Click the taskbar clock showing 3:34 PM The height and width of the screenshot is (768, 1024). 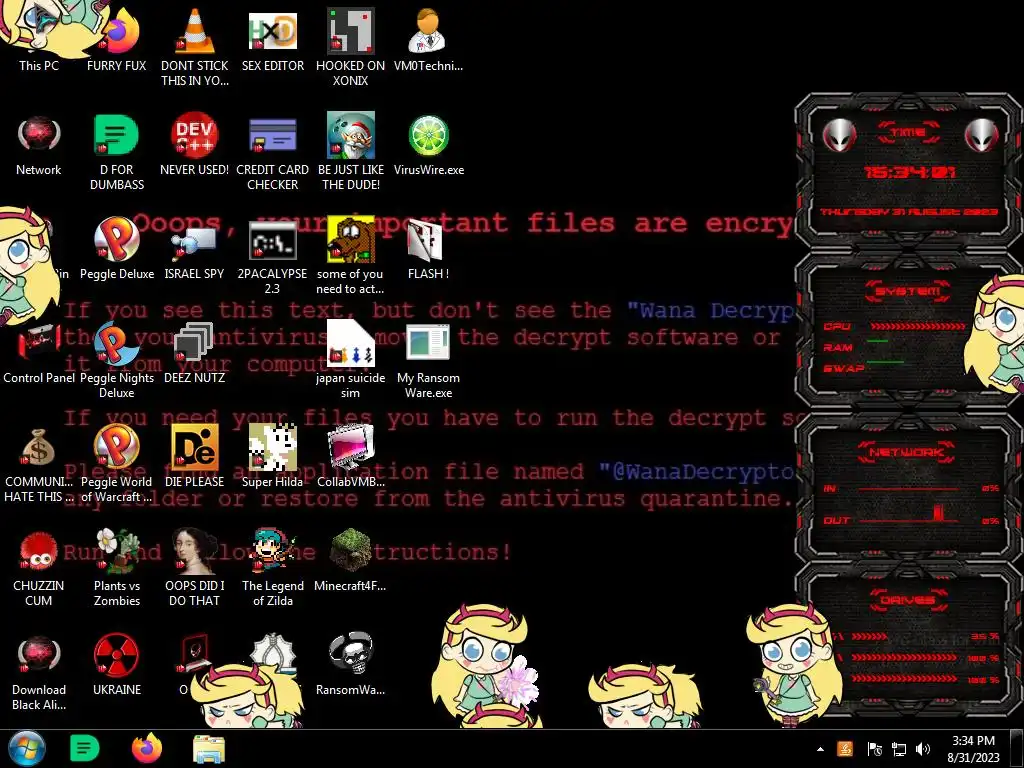click(973, 749)
